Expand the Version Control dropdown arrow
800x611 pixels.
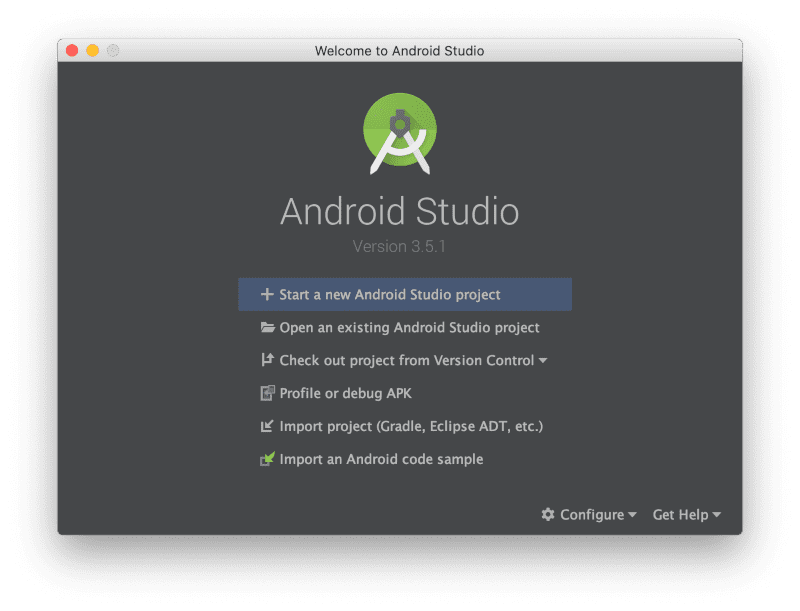(x=544, y=360)
